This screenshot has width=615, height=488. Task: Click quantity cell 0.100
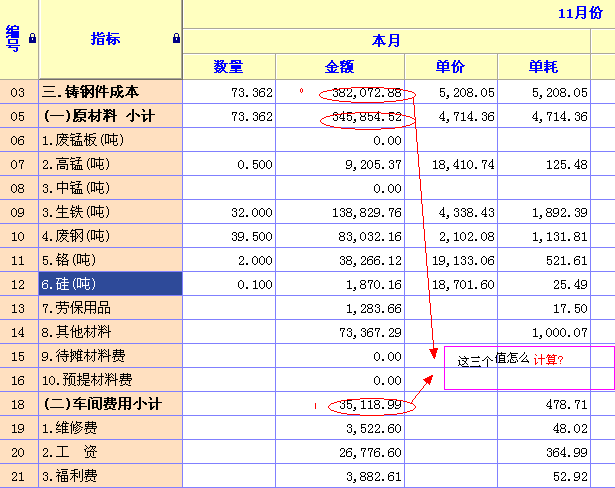point(229,284)
